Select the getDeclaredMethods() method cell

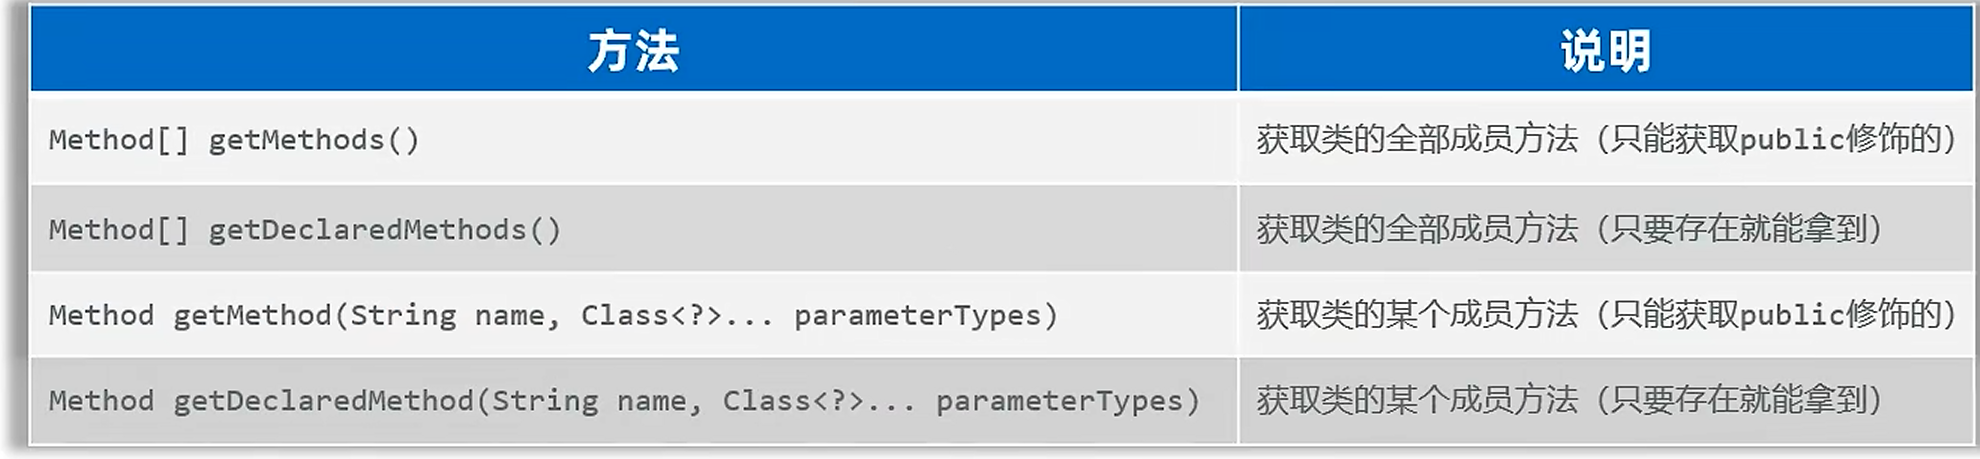point(634,229)
